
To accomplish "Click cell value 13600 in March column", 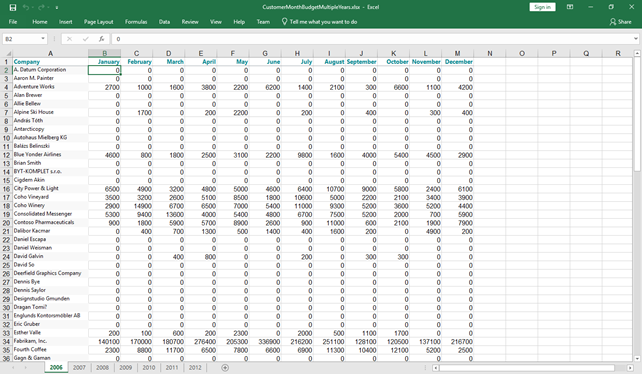I will point(168,214).
